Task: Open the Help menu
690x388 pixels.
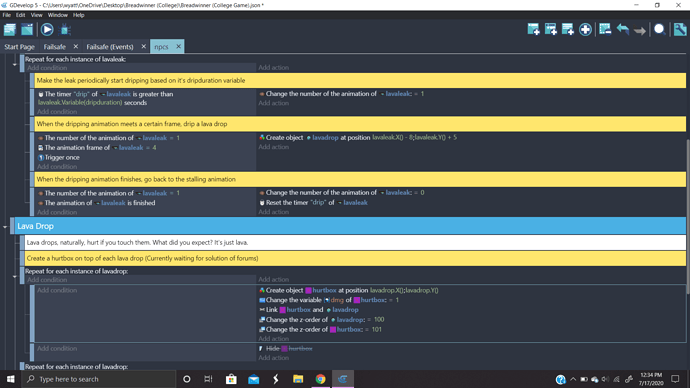Action: [x=78, y=15]
